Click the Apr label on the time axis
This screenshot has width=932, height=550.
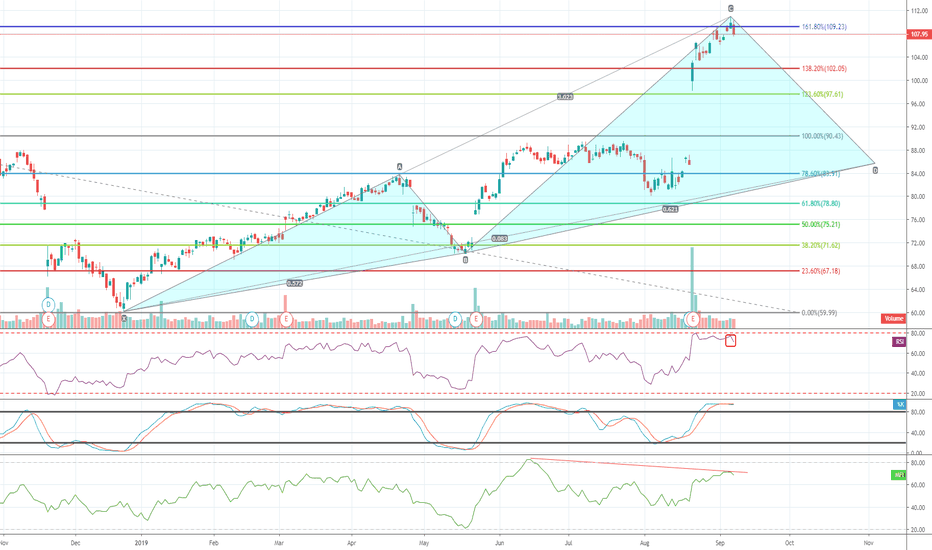[x=351, y=543]
